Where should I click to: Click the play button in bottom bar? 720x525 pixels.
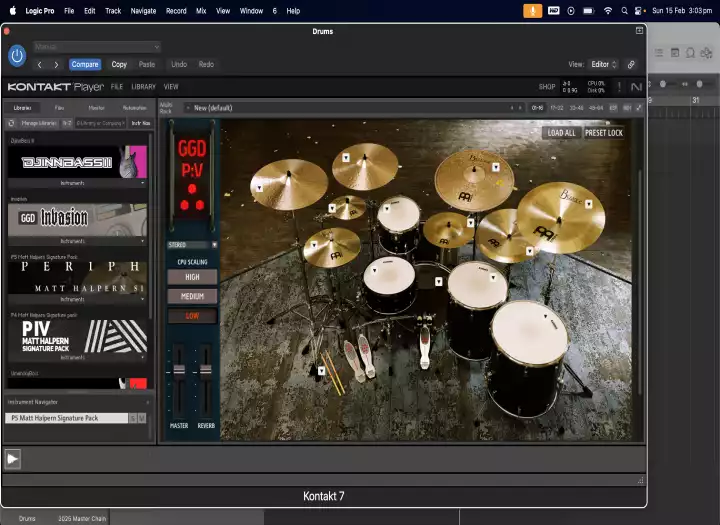[x=12, y=459]
